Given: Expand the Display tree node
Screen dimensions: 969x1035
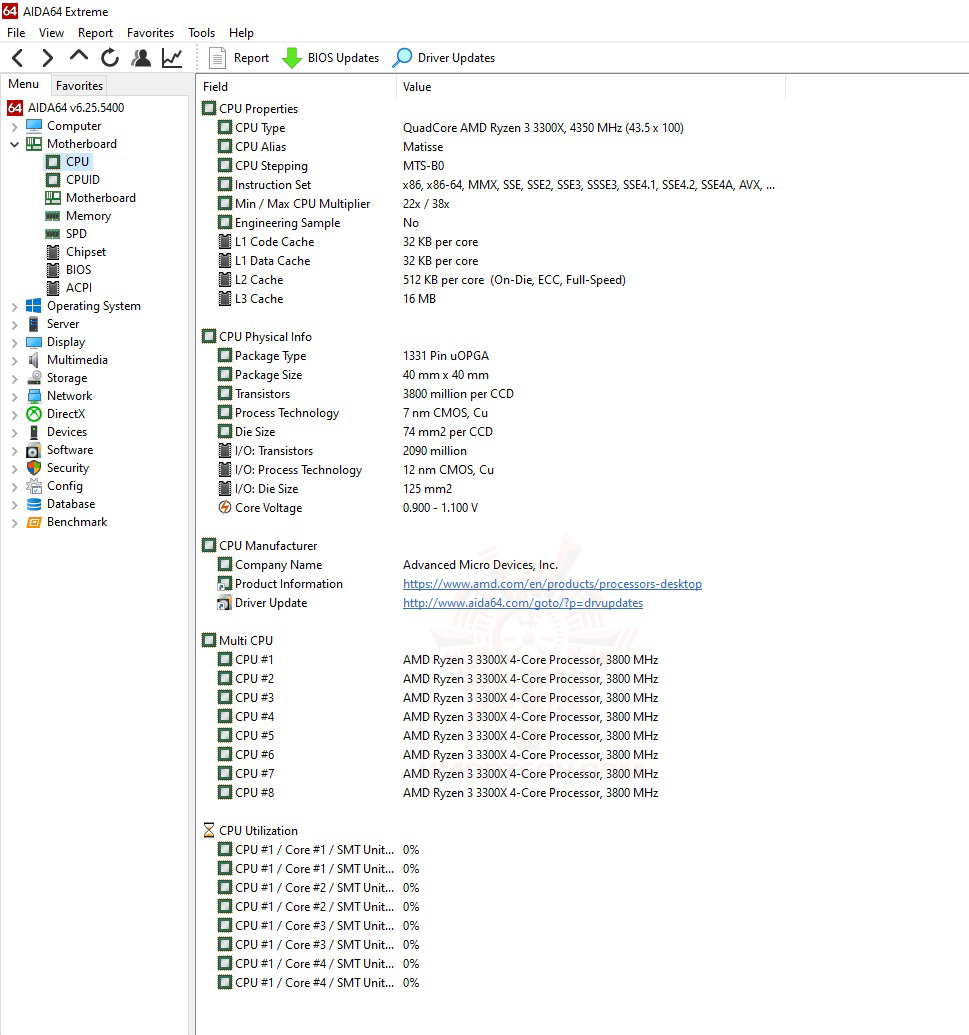Looking at the screenshot, I should click(x=15, y=342).
